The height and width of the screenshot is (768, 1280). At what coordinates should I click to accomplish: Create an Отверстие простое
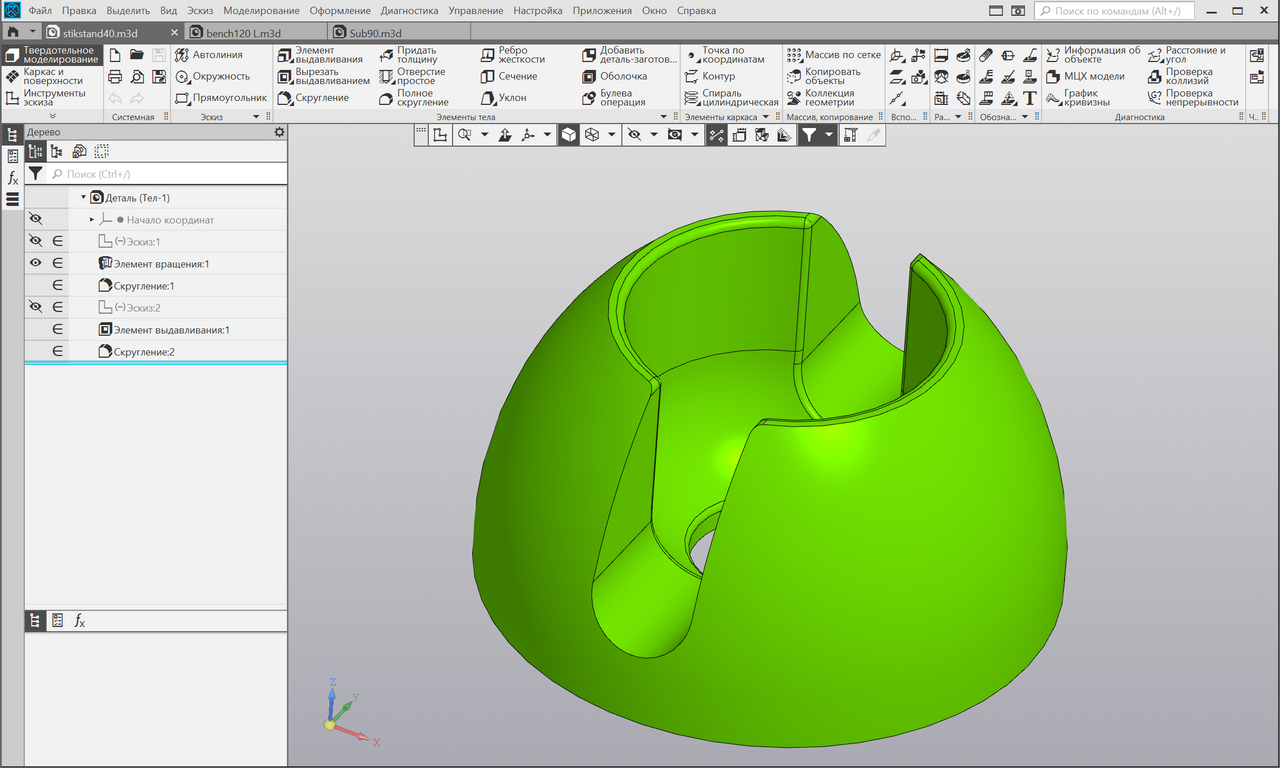coord(413,76)
